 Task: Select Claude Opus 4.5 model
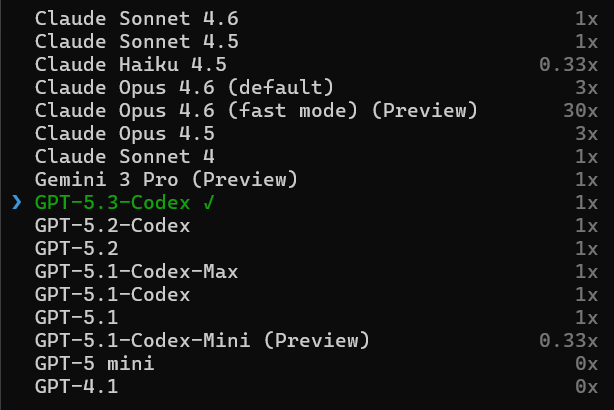coord(124,134)
